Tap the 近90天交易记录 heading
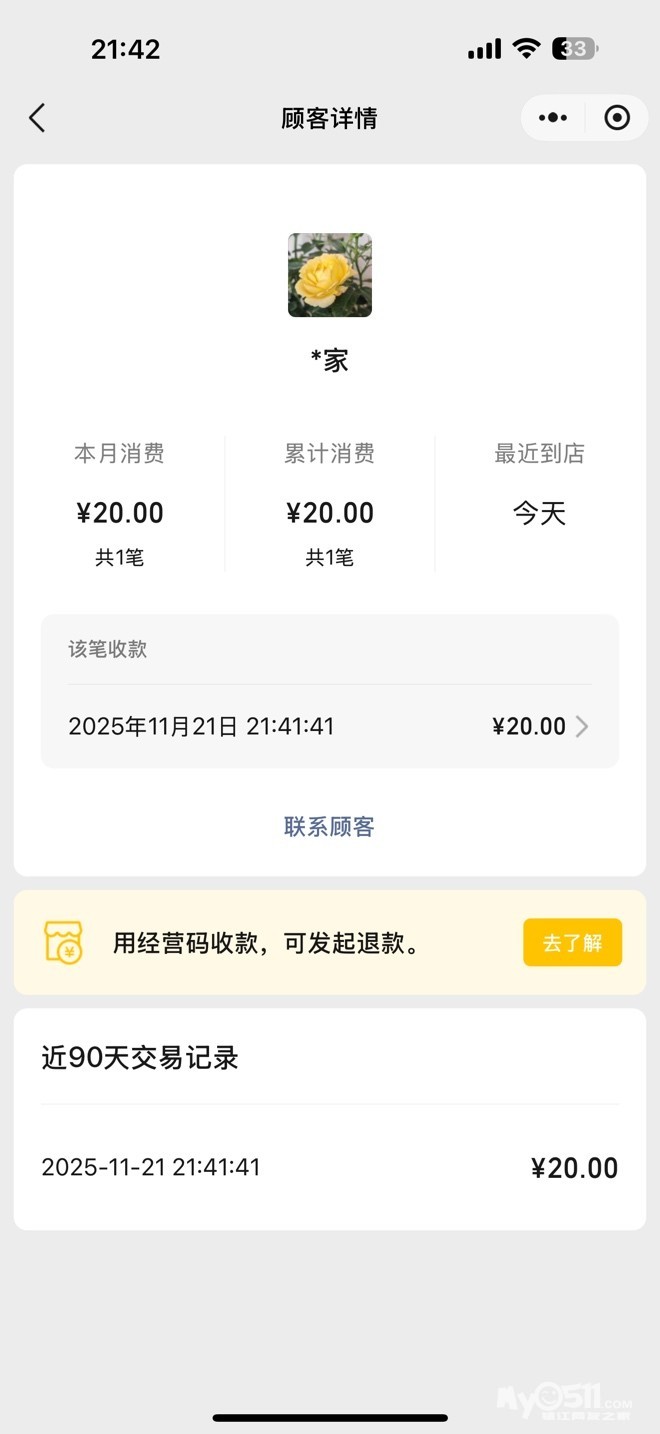 [140, 1058]
